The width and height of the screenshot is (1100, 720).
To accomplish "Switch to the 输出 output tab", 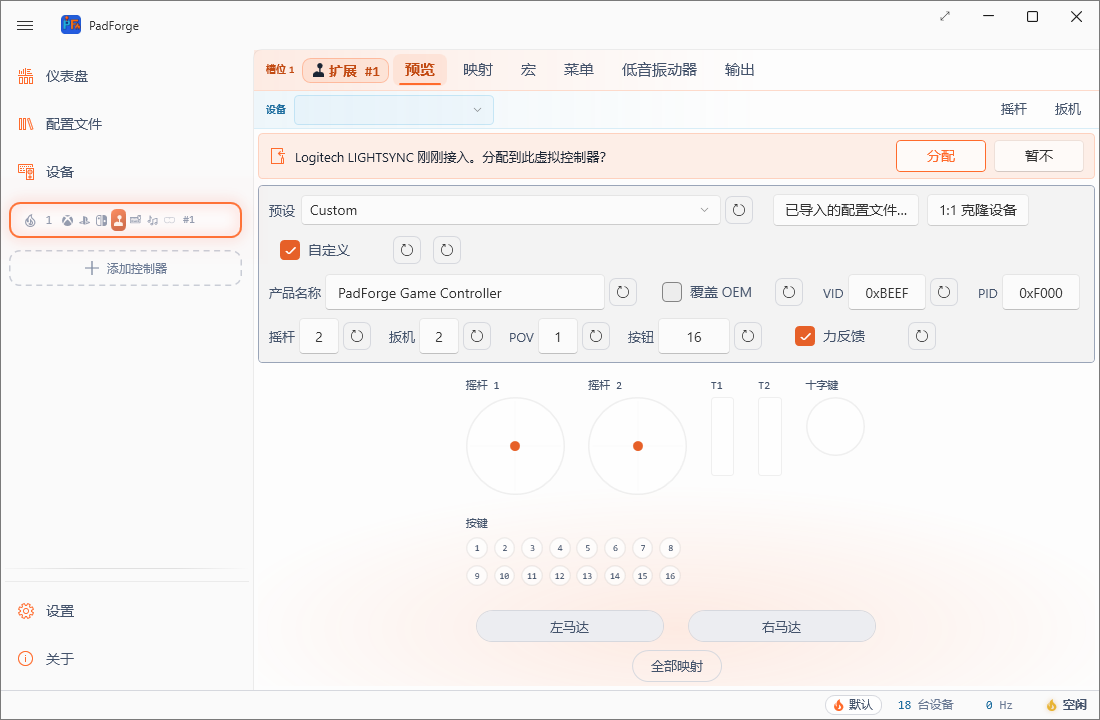I will (739, 69).
